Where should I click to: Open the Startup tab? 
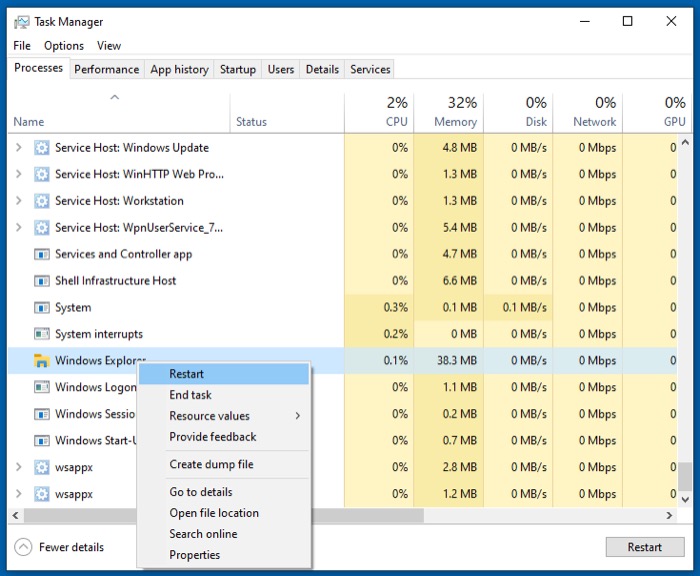[x=238, y=69]
